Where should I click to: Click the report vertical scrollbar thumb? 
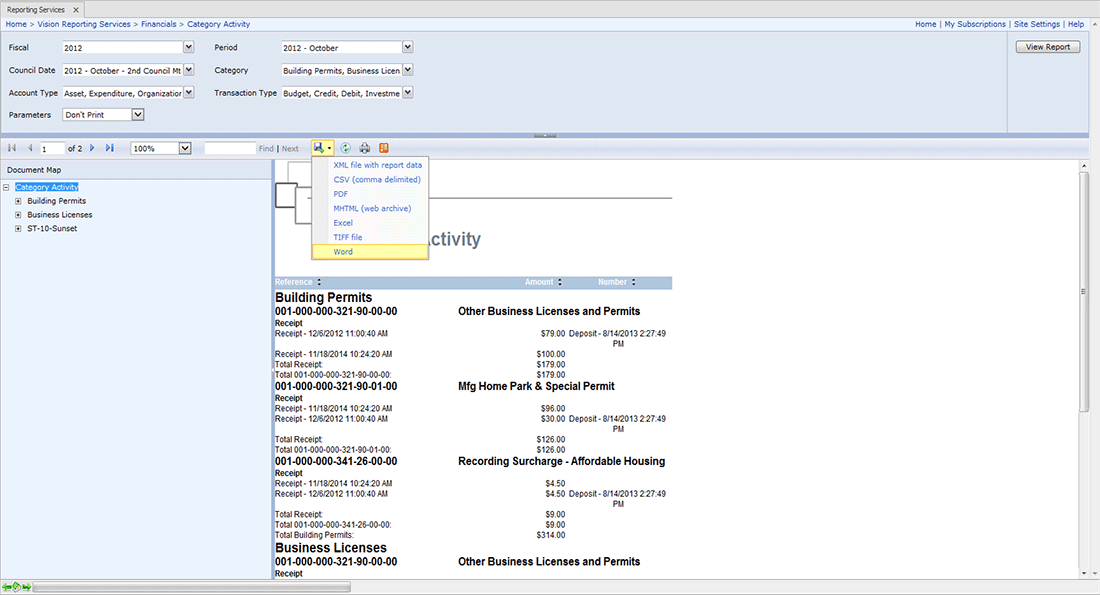1083,292
